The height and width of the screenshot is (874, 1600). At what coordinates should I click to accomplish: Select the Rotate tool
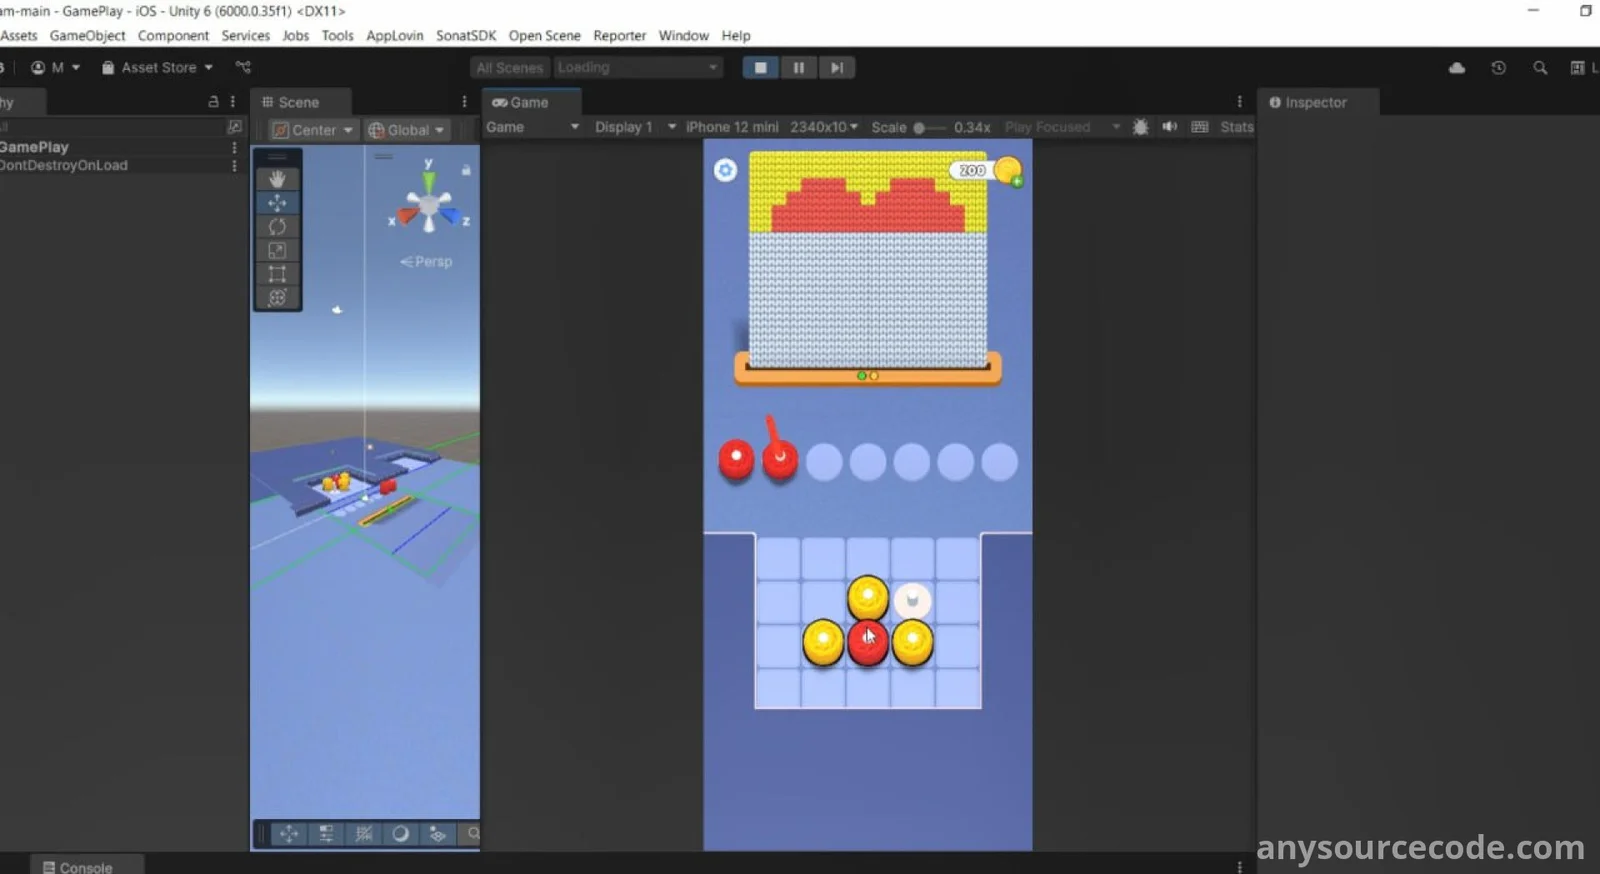click(277, 227)
